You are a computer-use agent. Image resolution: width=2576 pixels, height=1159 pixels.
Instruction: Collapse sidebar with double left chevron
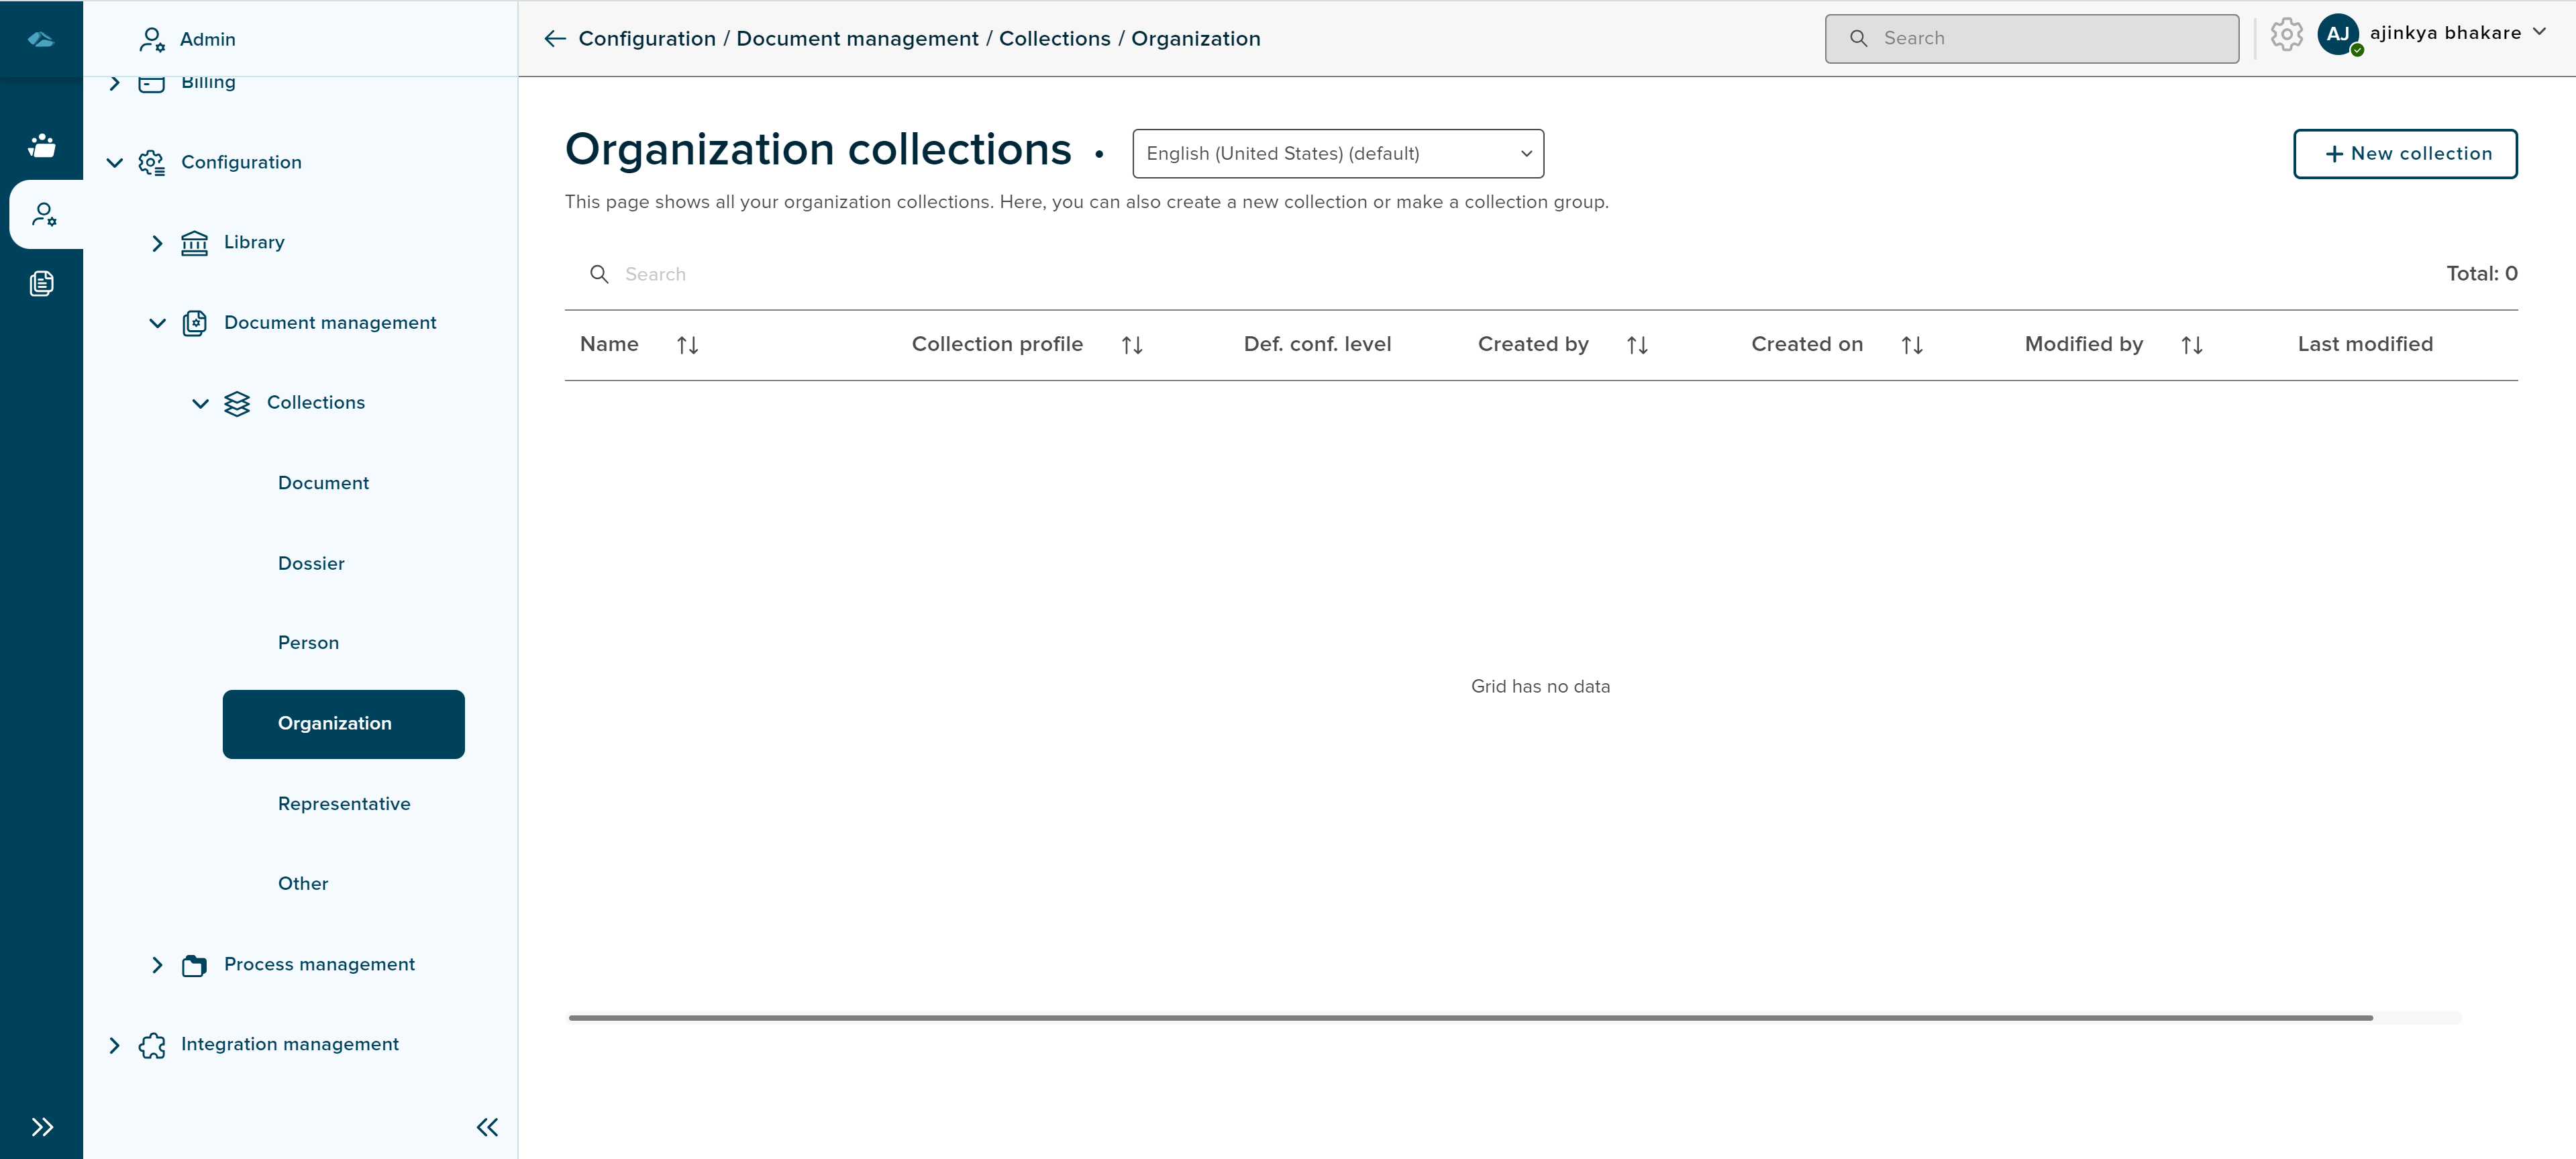coord(487,1127)
